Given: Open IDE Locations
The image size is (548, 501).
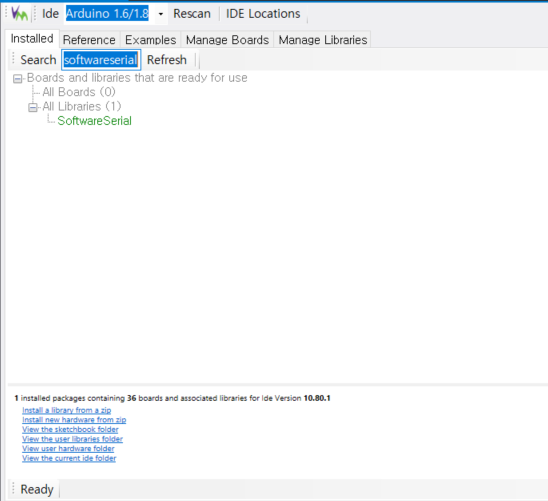Looking at the screenshot, I should pyautogui.click(x=263, y=14).
